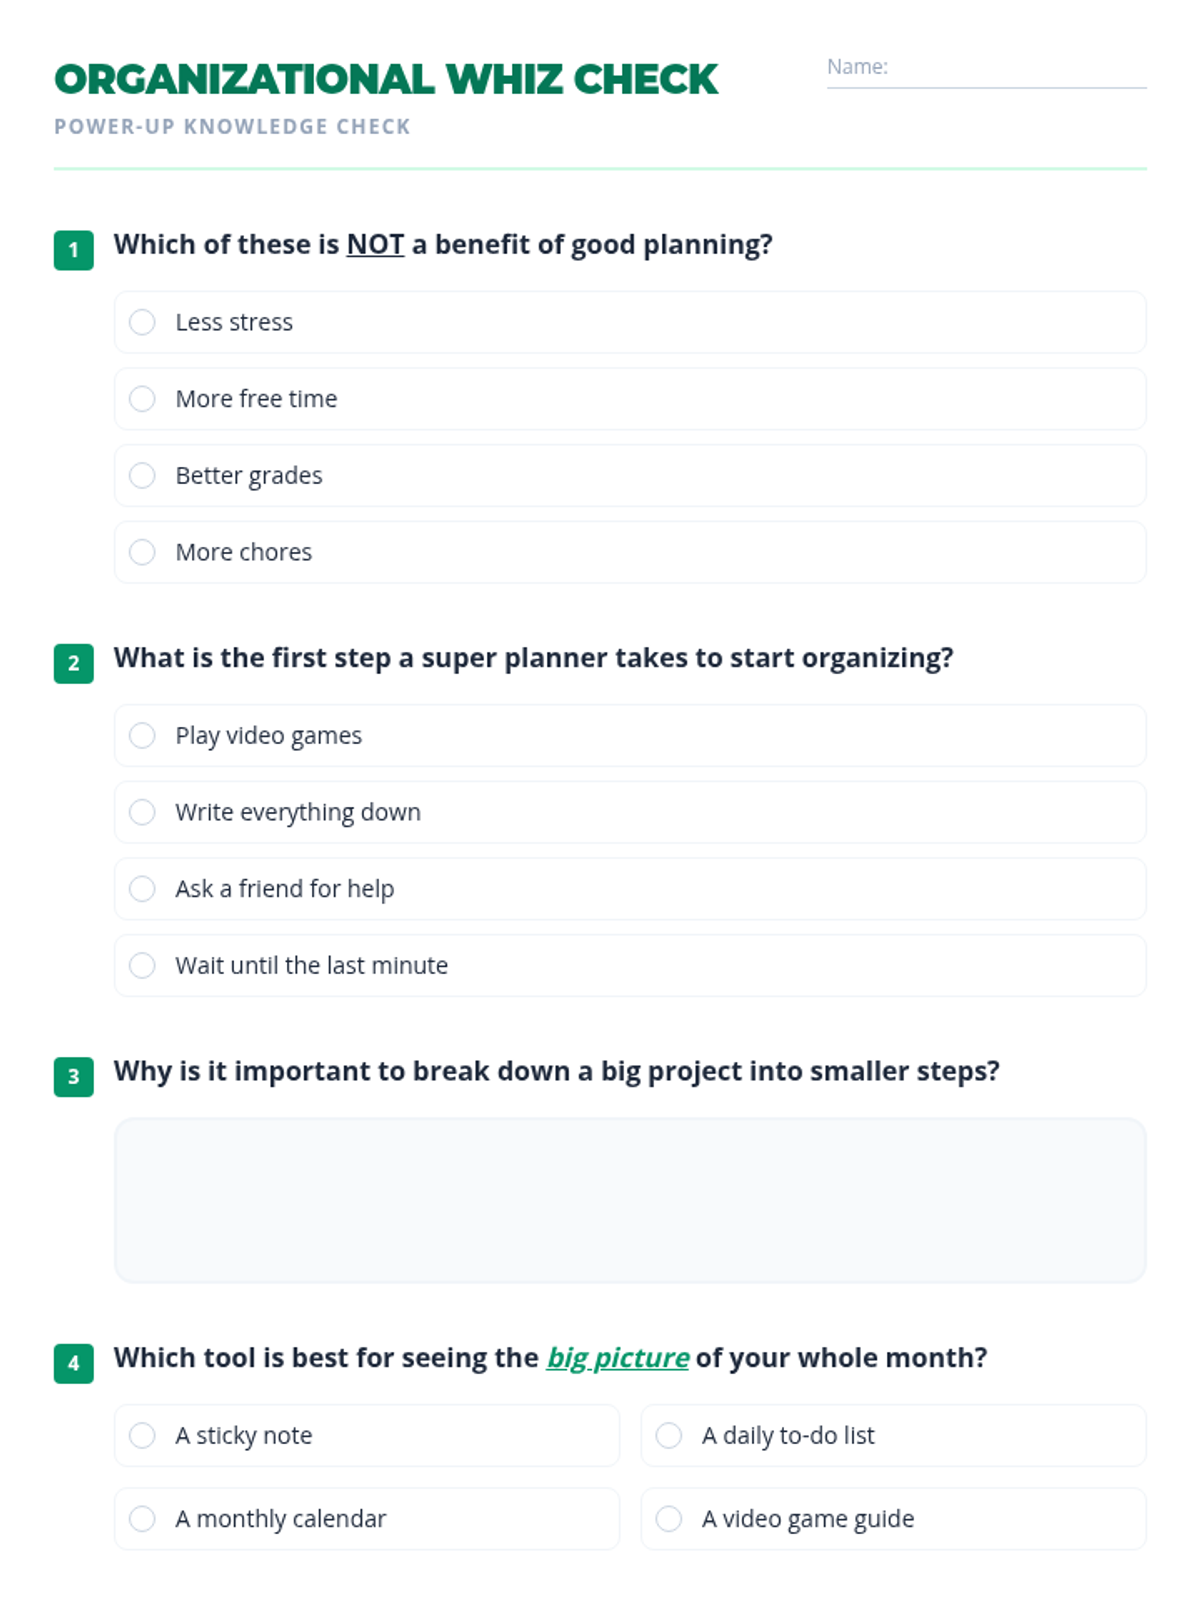Click the question 3 number badge
The image size is (1200, 1600).
pos(74,1077)
